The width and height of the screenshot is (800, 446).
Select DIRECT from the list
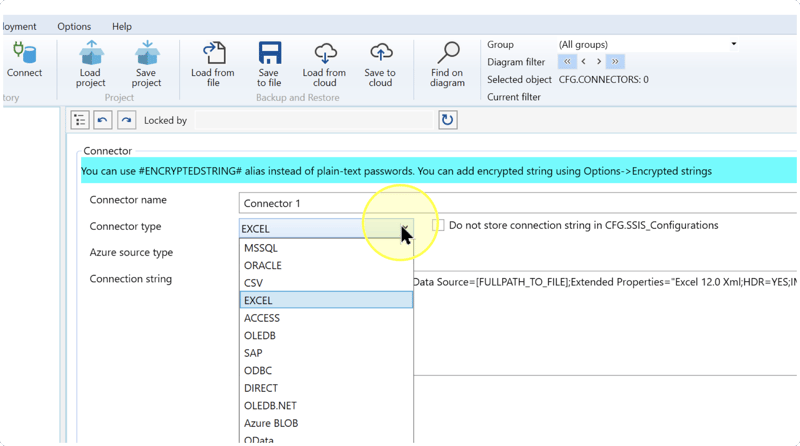pos(326,388)
